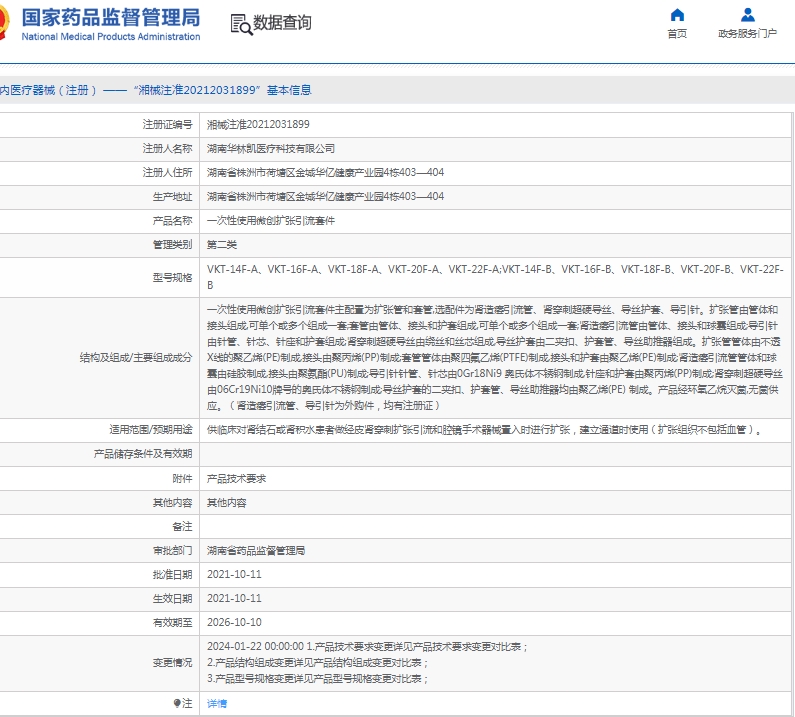Click the 数据查询 search document icon
The width and height of the screenshot is (795, 717).
241,24
